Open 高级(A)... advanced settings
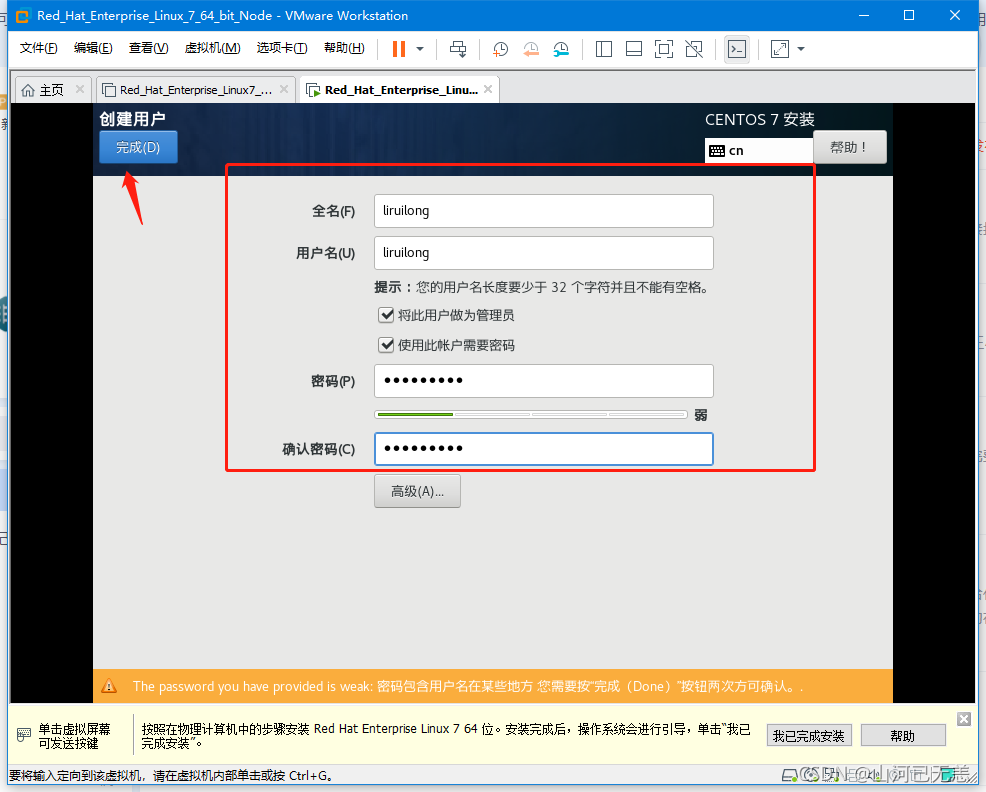986x792 pixels. [x=418, y=491]
